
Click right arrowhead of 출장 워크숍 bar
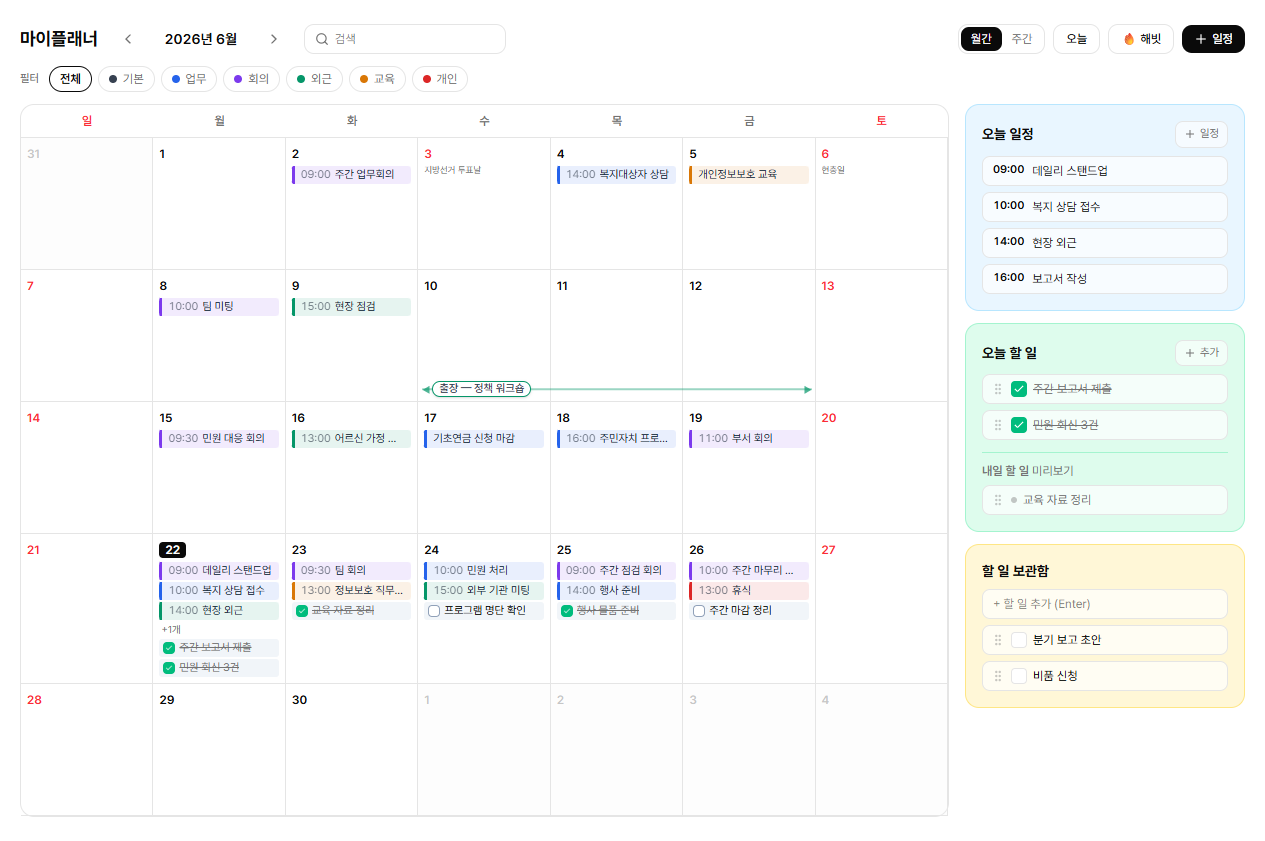(808, 389)
